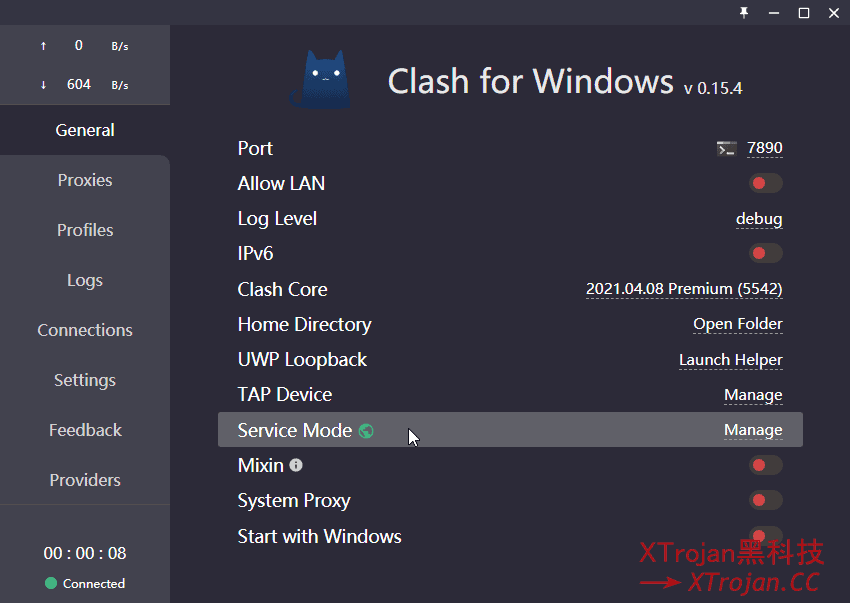Switch to the Profiles tab
Image resolution: width=850 pixels, height=603 pixels.
[85, 230]
